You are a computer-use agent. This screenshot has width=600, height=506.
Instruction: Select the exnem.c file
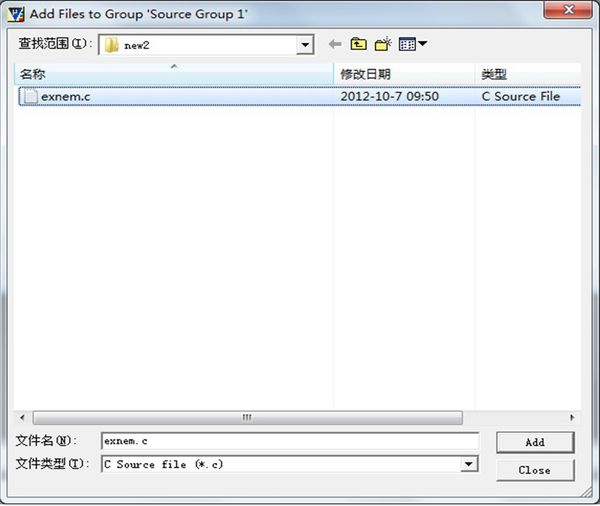pyautogui.click(x=300, y=96)
